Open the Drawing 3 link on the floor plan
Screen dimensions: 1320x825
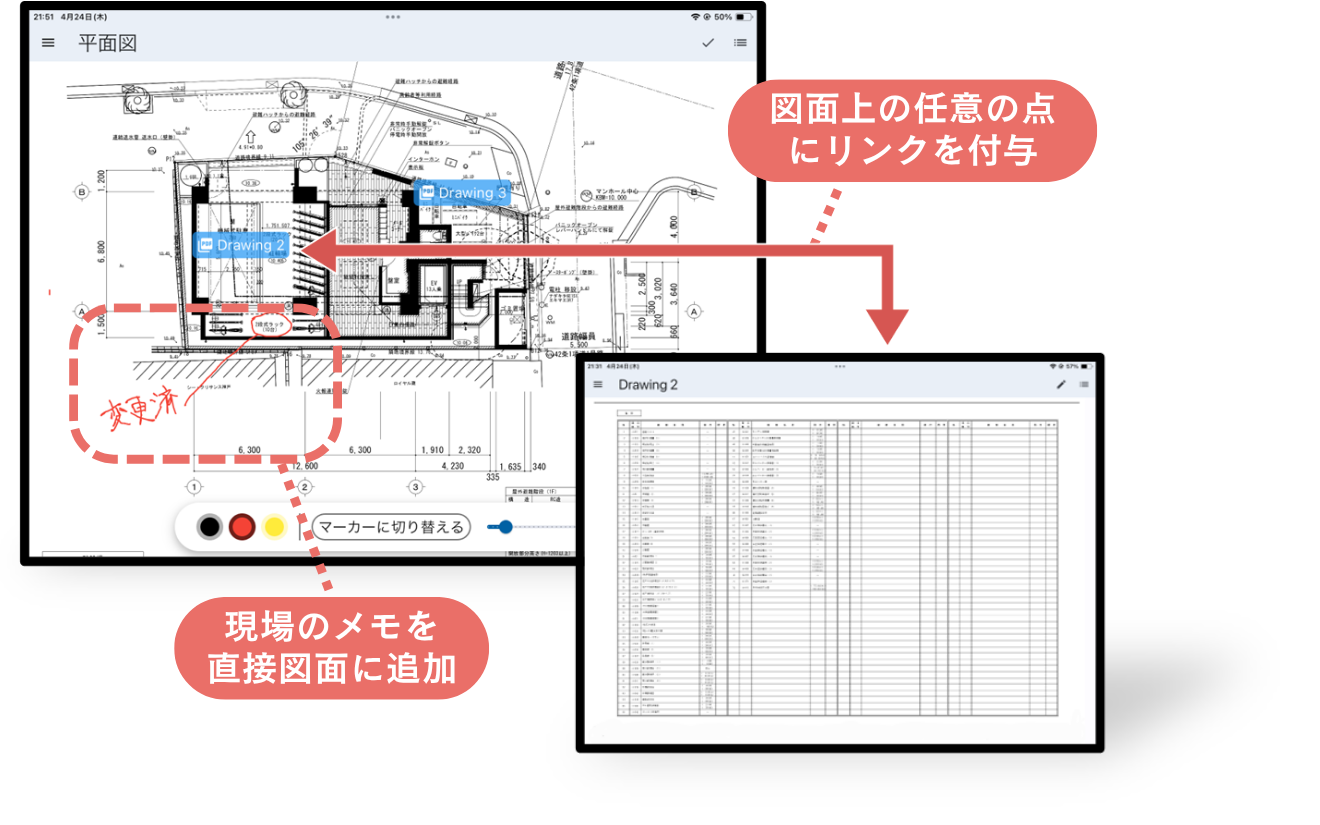pos(466,192)
